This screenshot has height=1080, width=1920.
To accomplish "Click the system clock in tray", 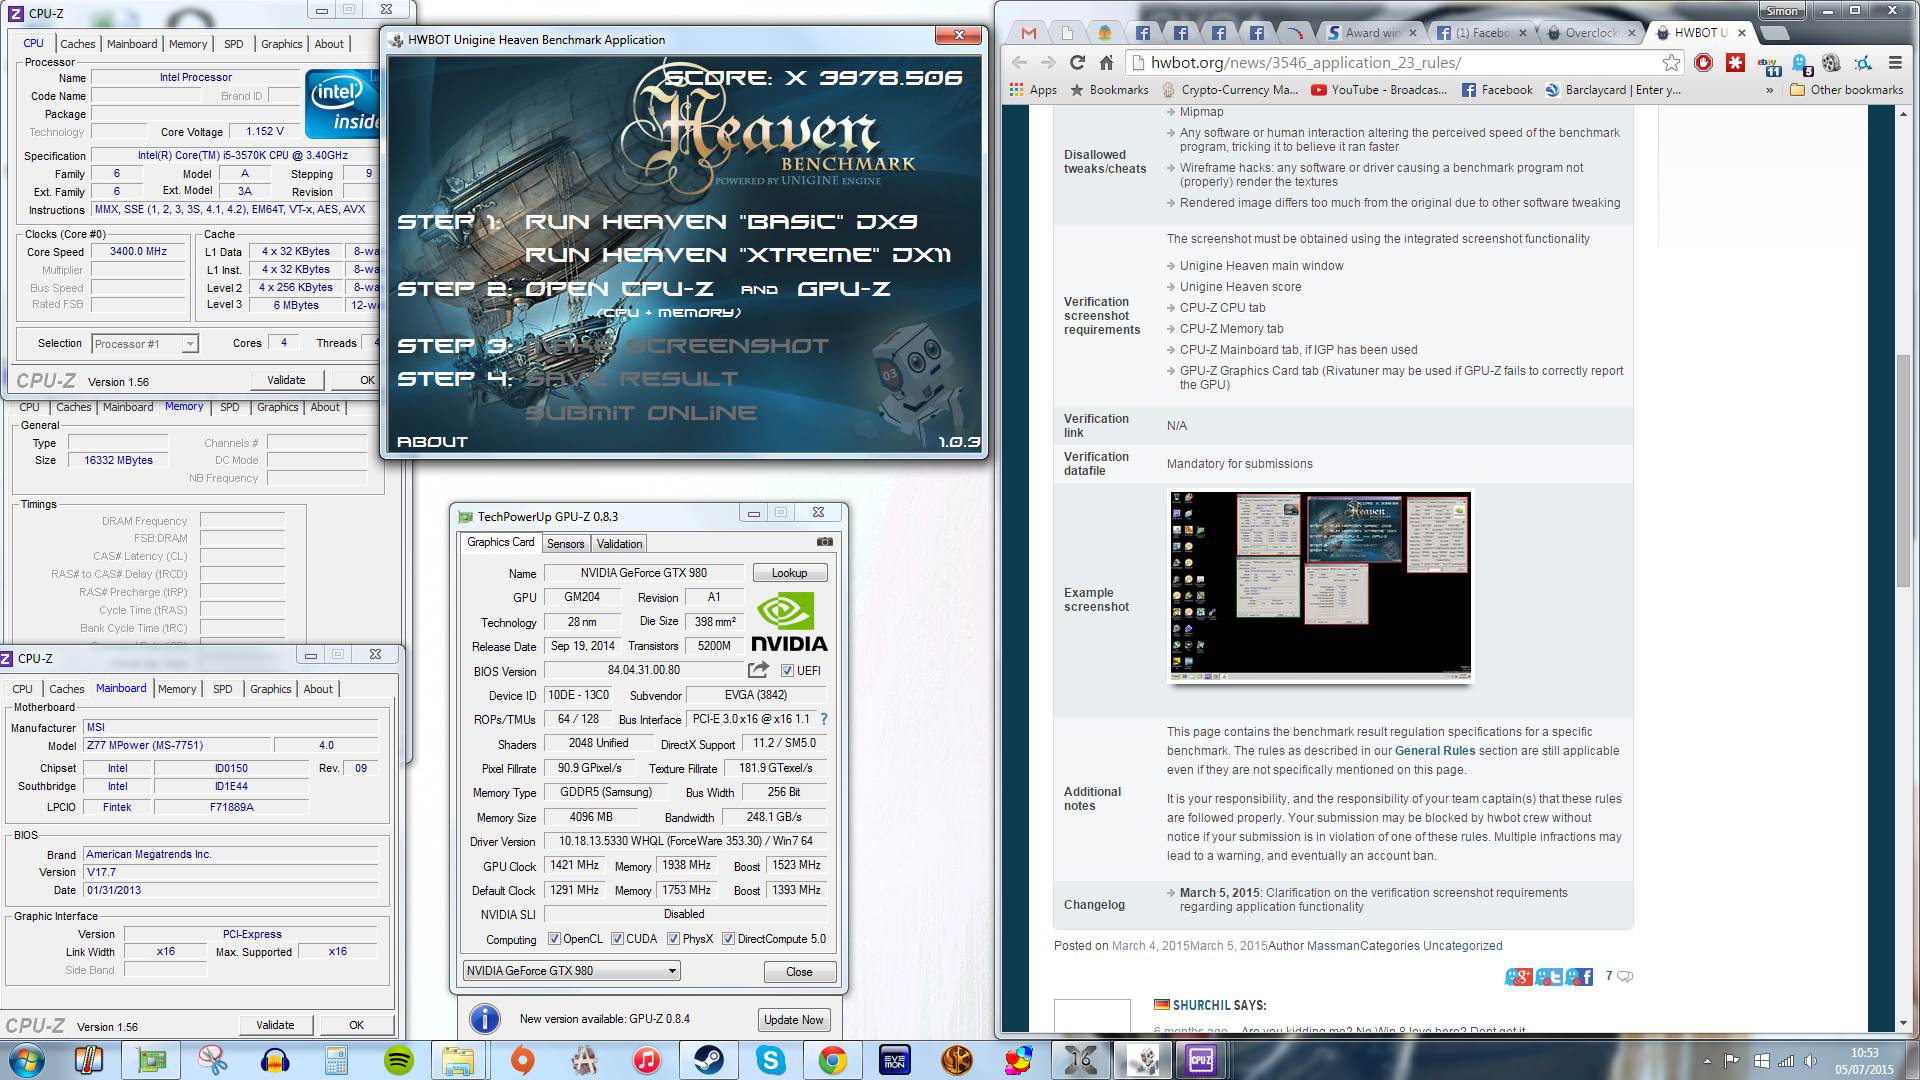I will [1864, 1061].
